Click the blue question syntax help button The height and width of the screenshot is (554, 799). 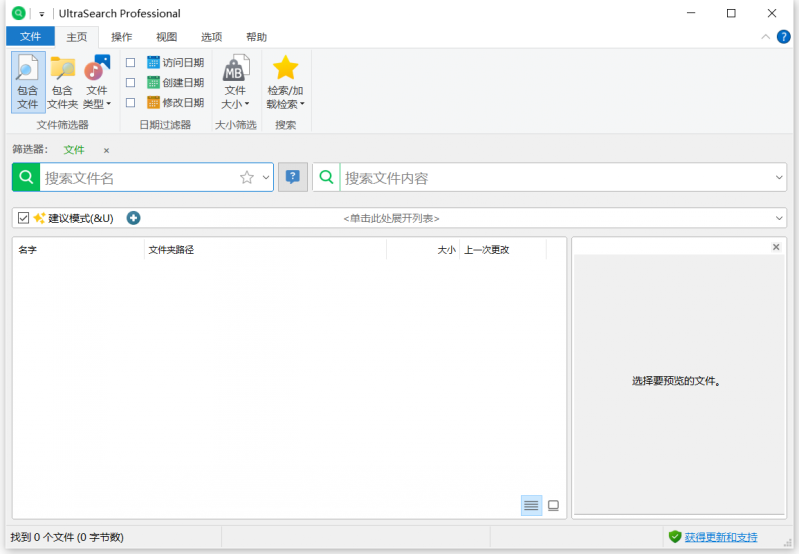pos(292,177)
